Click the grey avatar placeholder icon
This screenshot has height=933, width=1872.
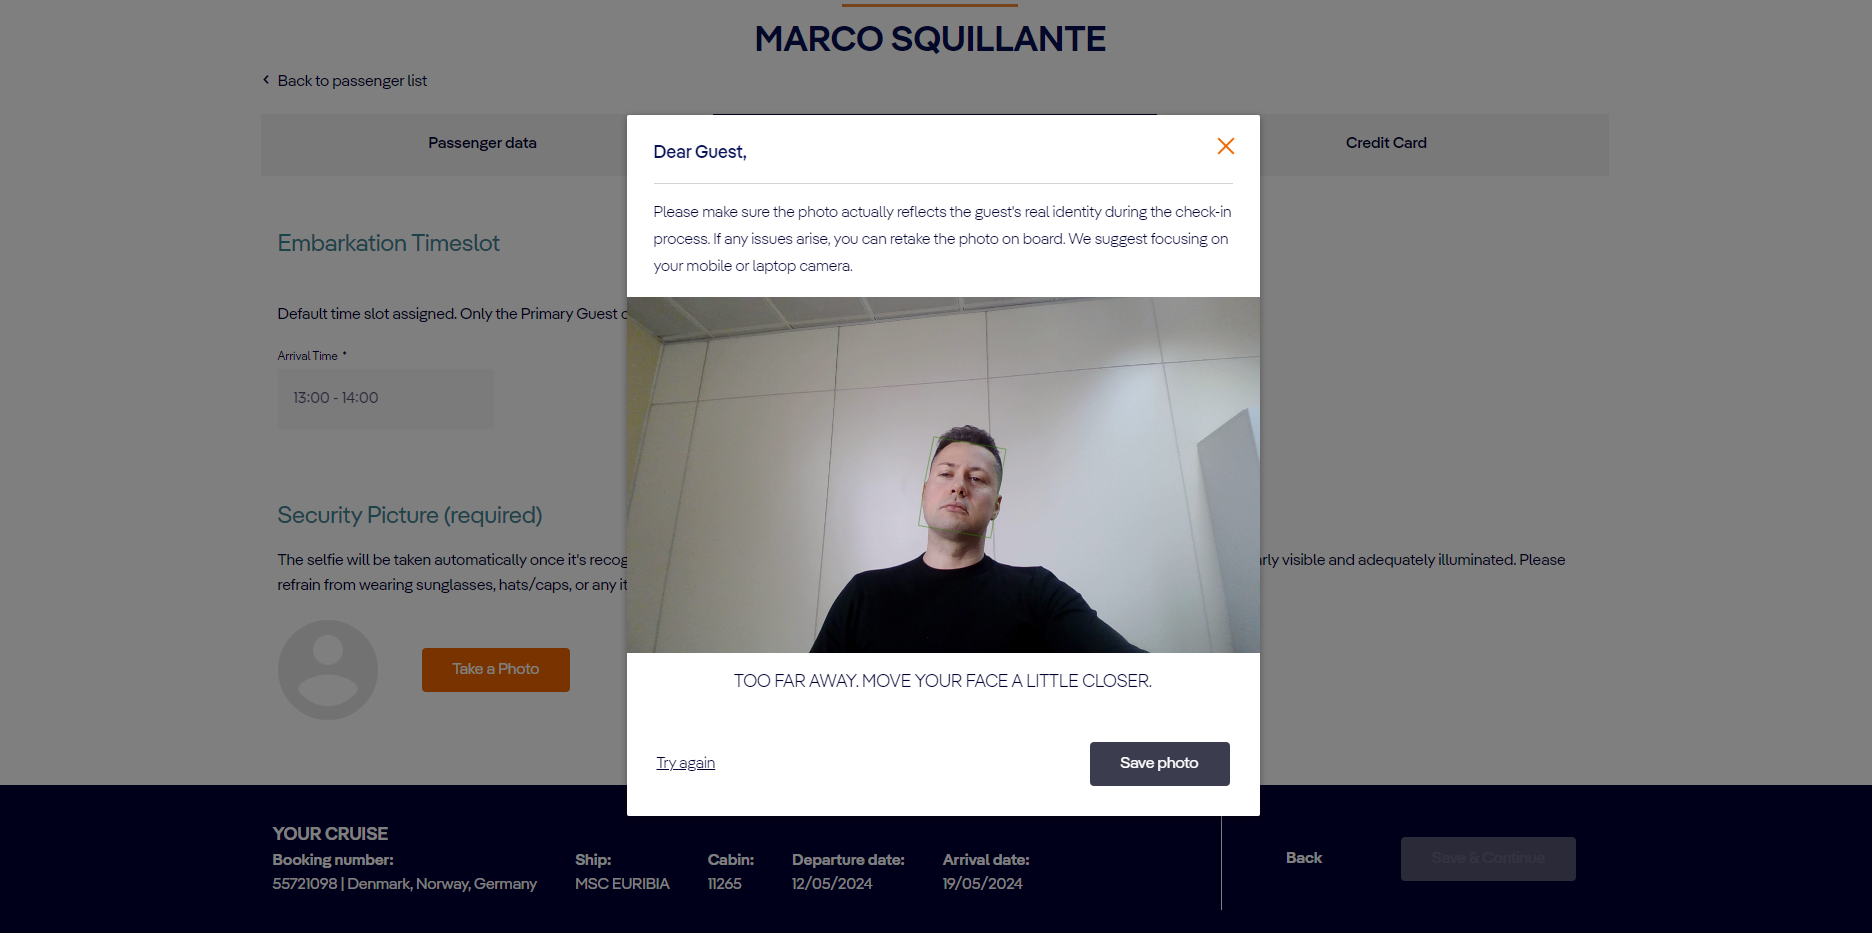click(328, 670)
